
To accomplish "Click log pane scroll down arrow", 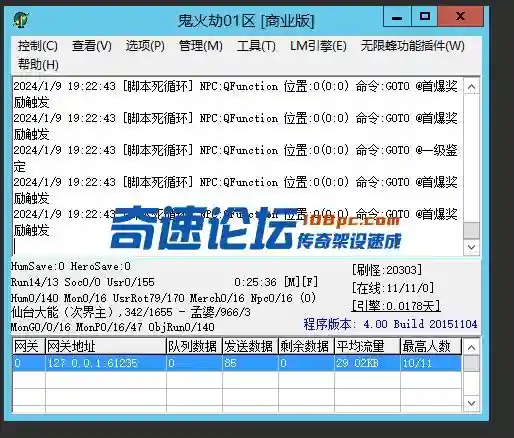I will pyautogui.click(x=471, y=247).
